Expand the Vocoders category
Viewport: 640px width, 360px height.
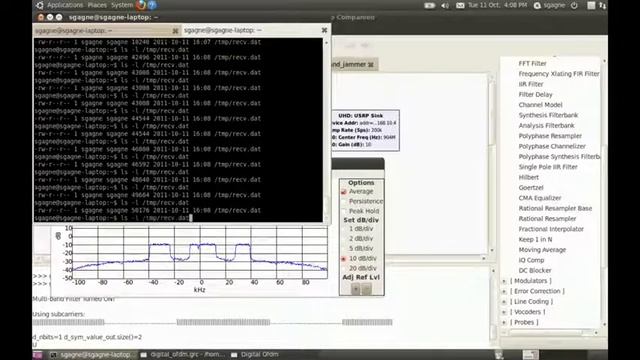pos(504,312)
